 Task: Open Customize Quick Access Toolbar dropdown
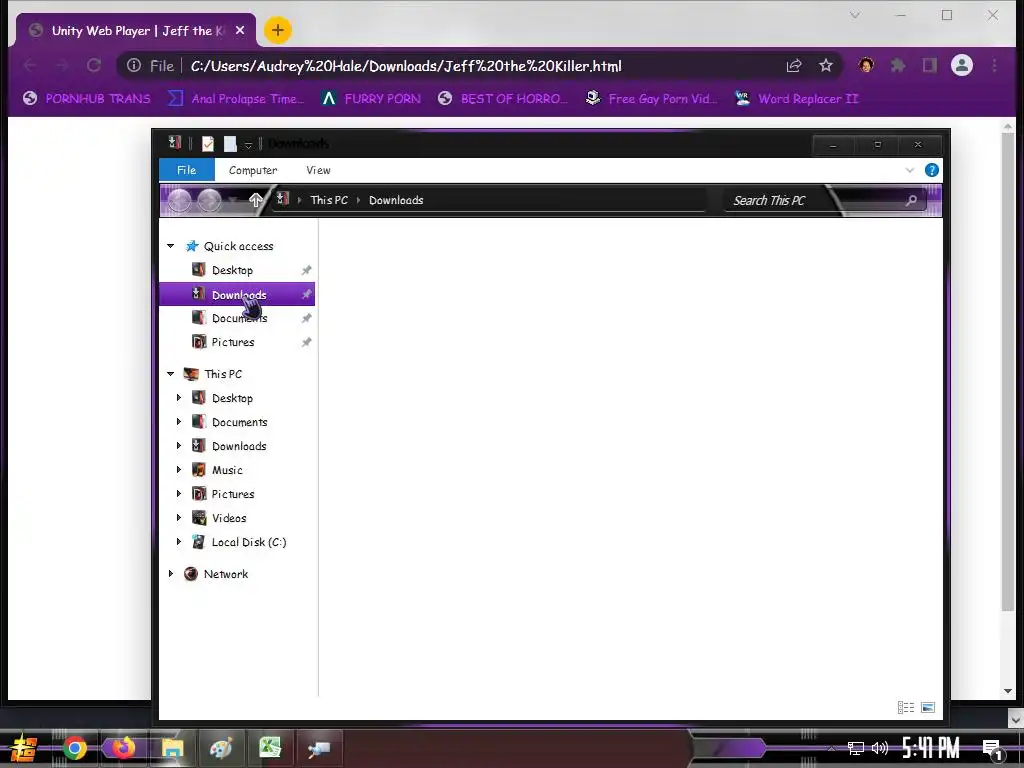(x=248, y=144)
